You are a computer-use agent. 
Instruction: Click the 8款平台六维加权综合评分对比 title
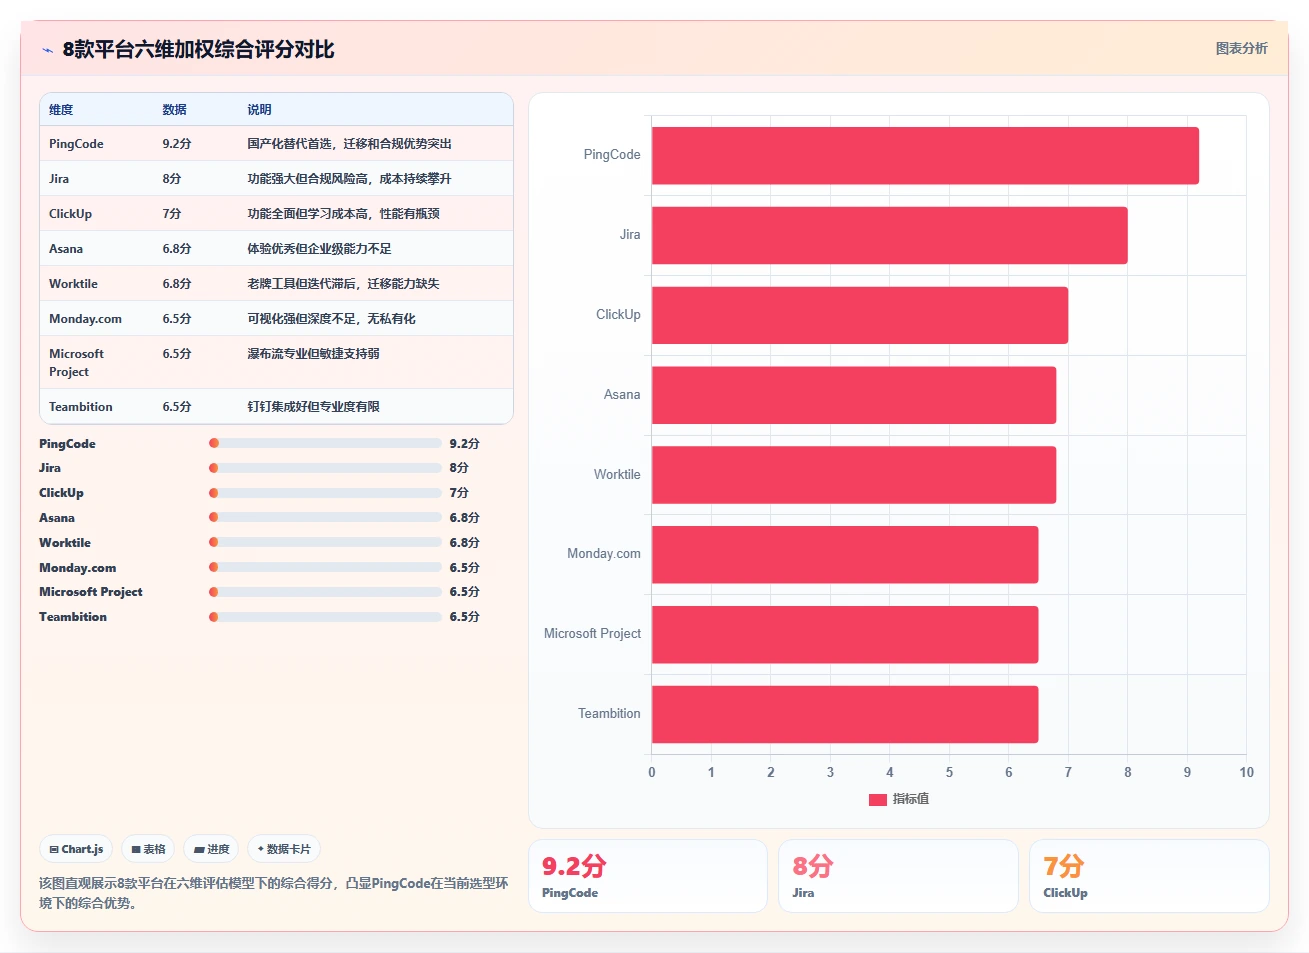198,49
